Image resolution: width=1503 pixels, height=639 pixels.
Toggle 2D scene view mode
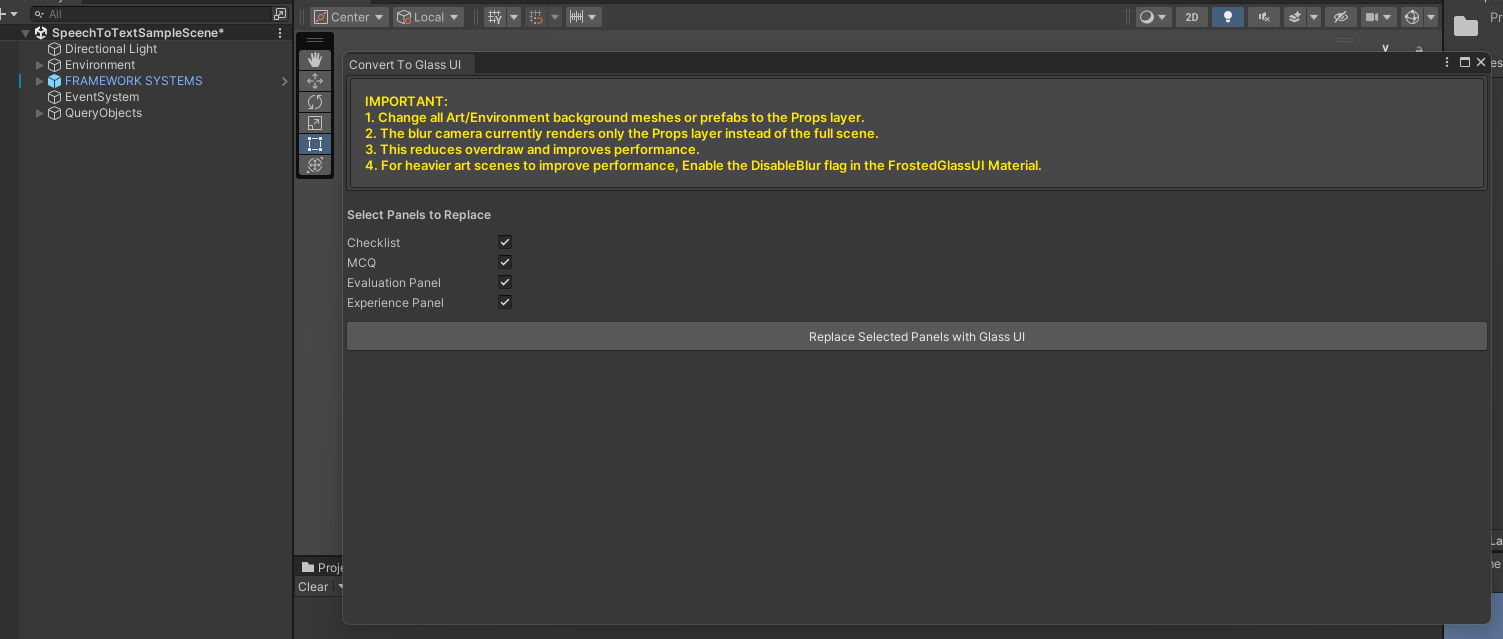(1192, 17)
